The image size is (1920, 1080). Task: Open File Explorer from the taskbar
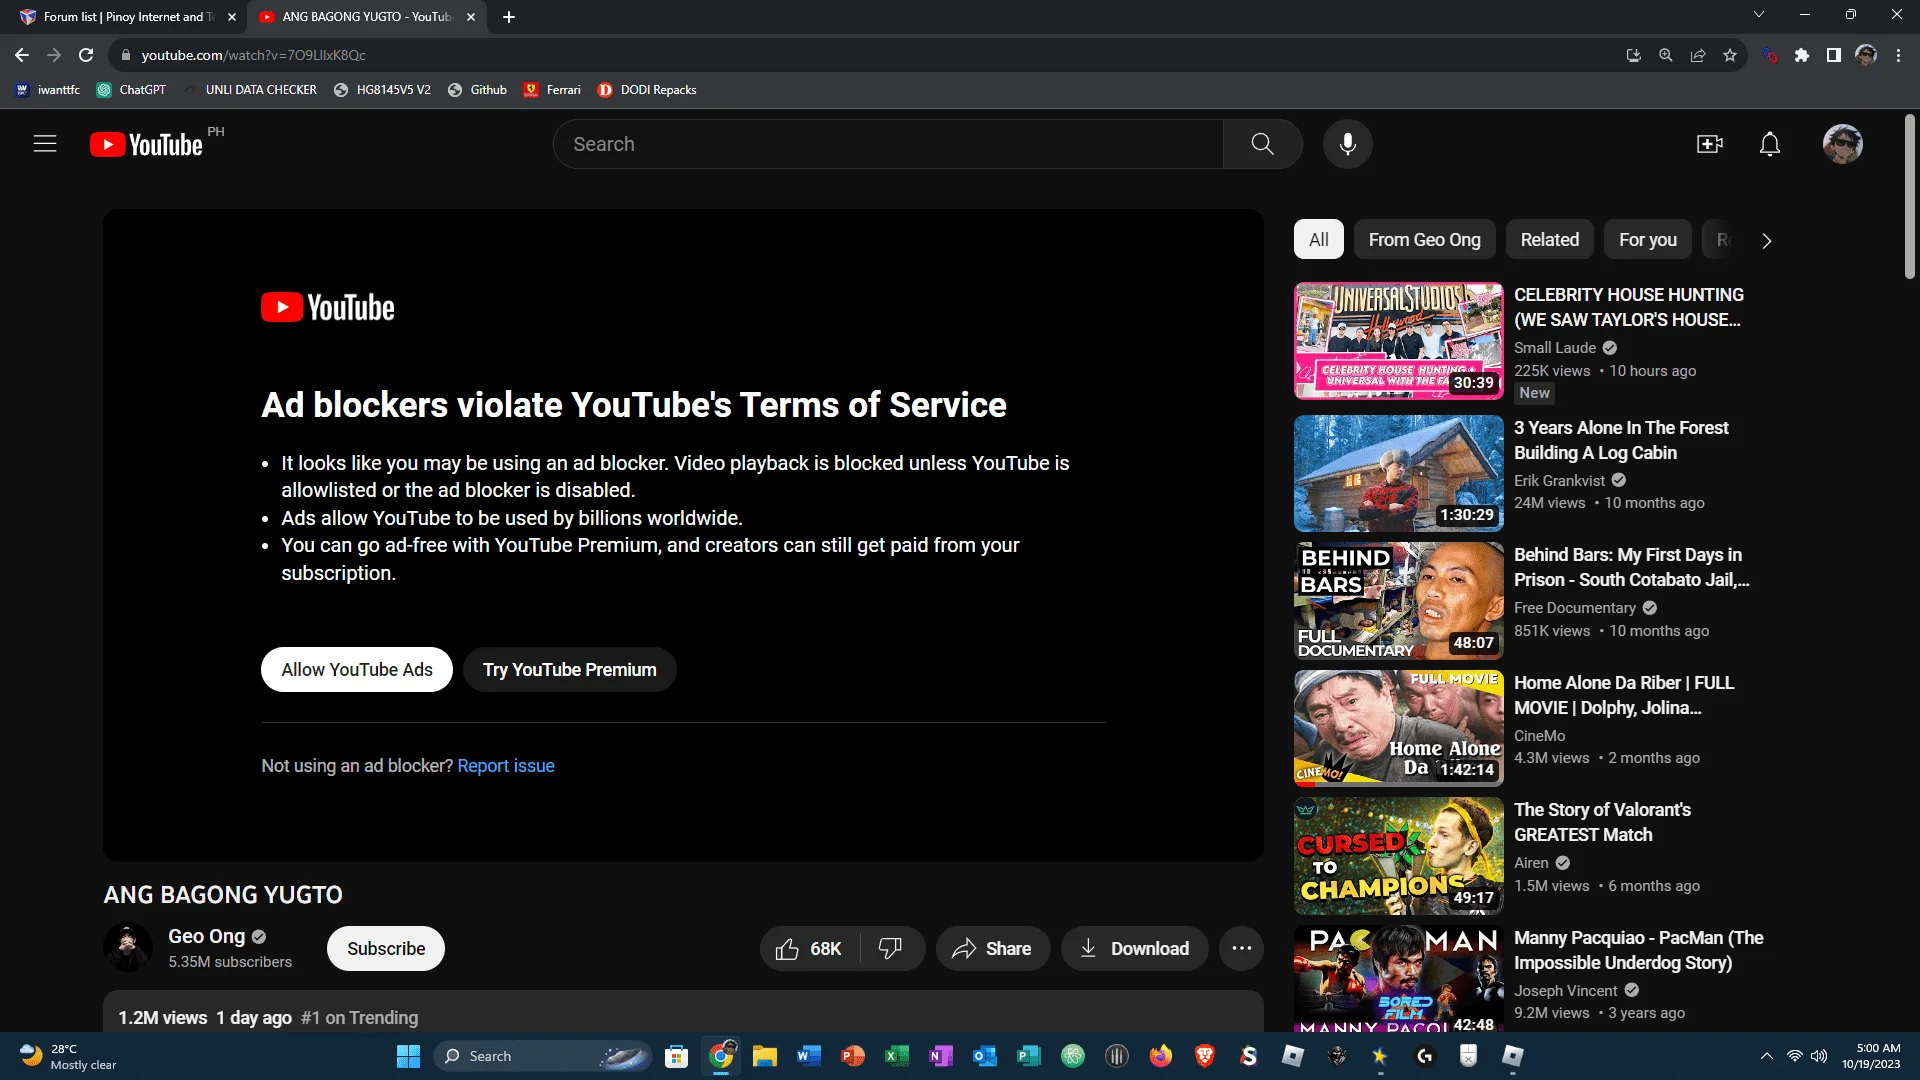pos(765,1056)
